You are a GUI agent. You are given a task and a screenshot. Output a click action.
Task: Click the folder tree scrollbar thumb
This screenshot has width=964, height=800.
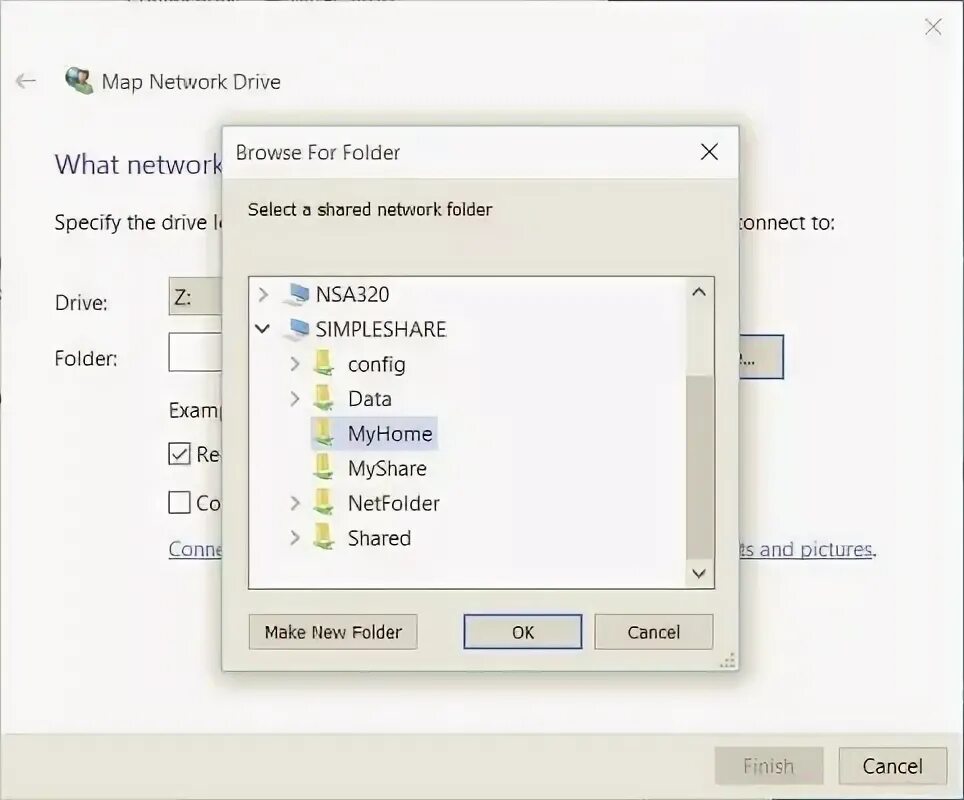click(x=700, y=466)
